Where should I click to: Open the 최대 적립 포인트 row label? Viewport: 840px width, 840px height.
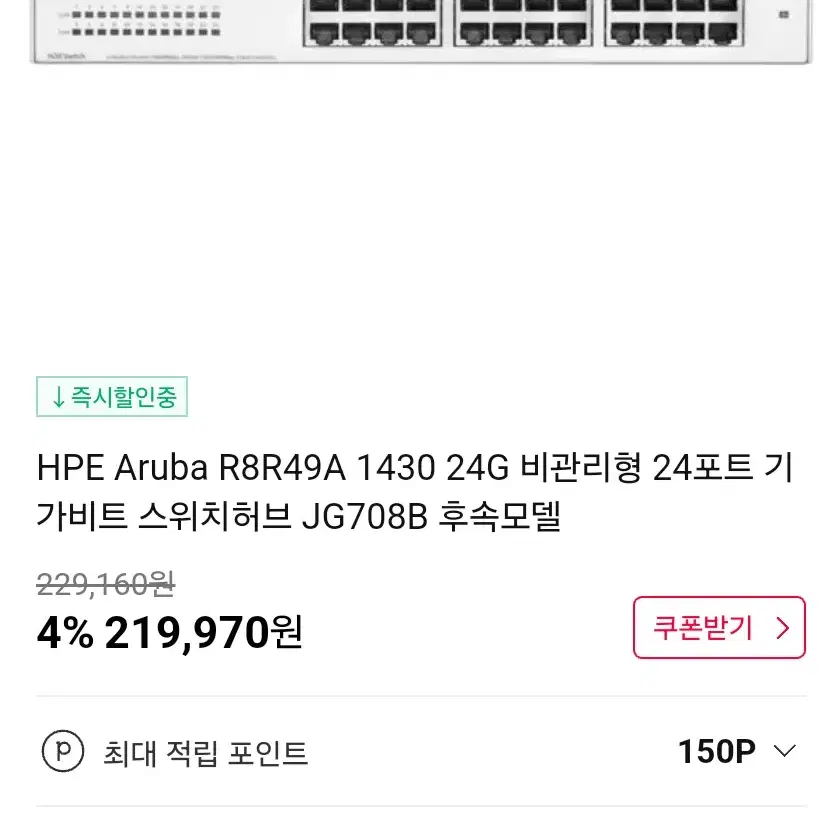pyautogui.click(x=205, y=753)
